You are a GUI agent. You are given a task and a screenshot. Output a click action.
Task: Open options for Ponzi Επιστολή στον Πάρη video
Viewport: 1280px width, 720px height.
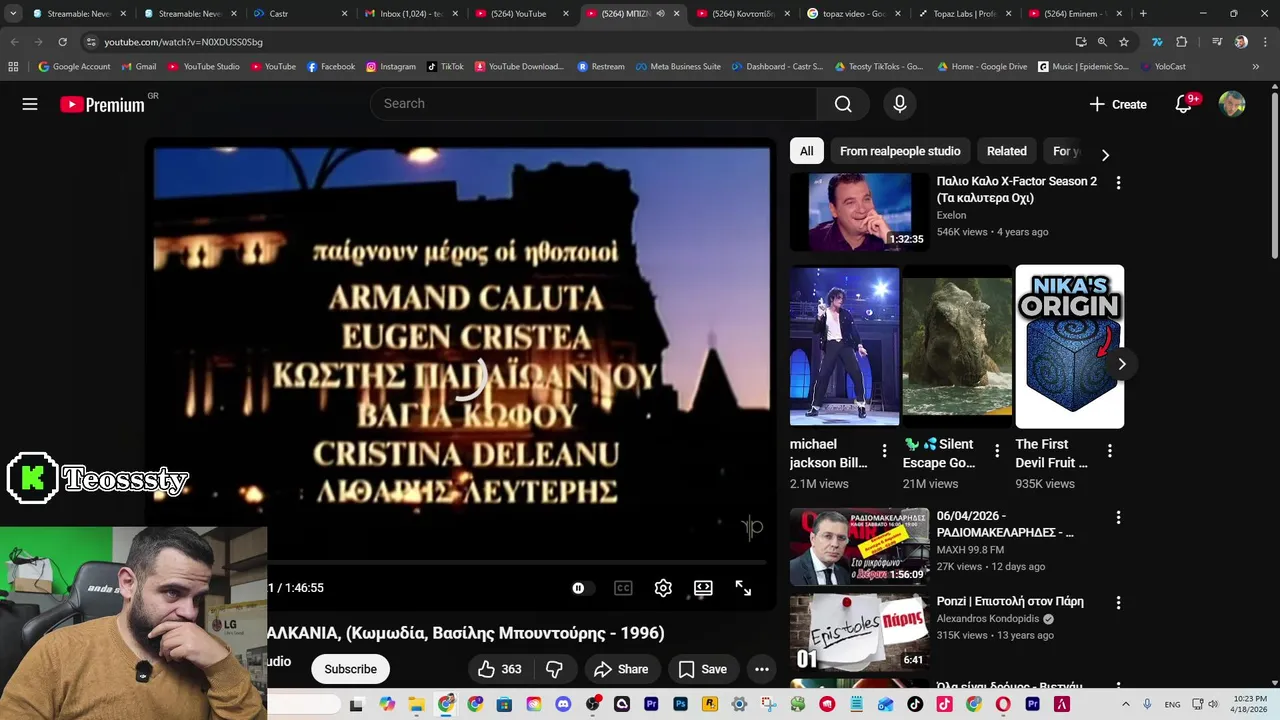[1118, 603]
